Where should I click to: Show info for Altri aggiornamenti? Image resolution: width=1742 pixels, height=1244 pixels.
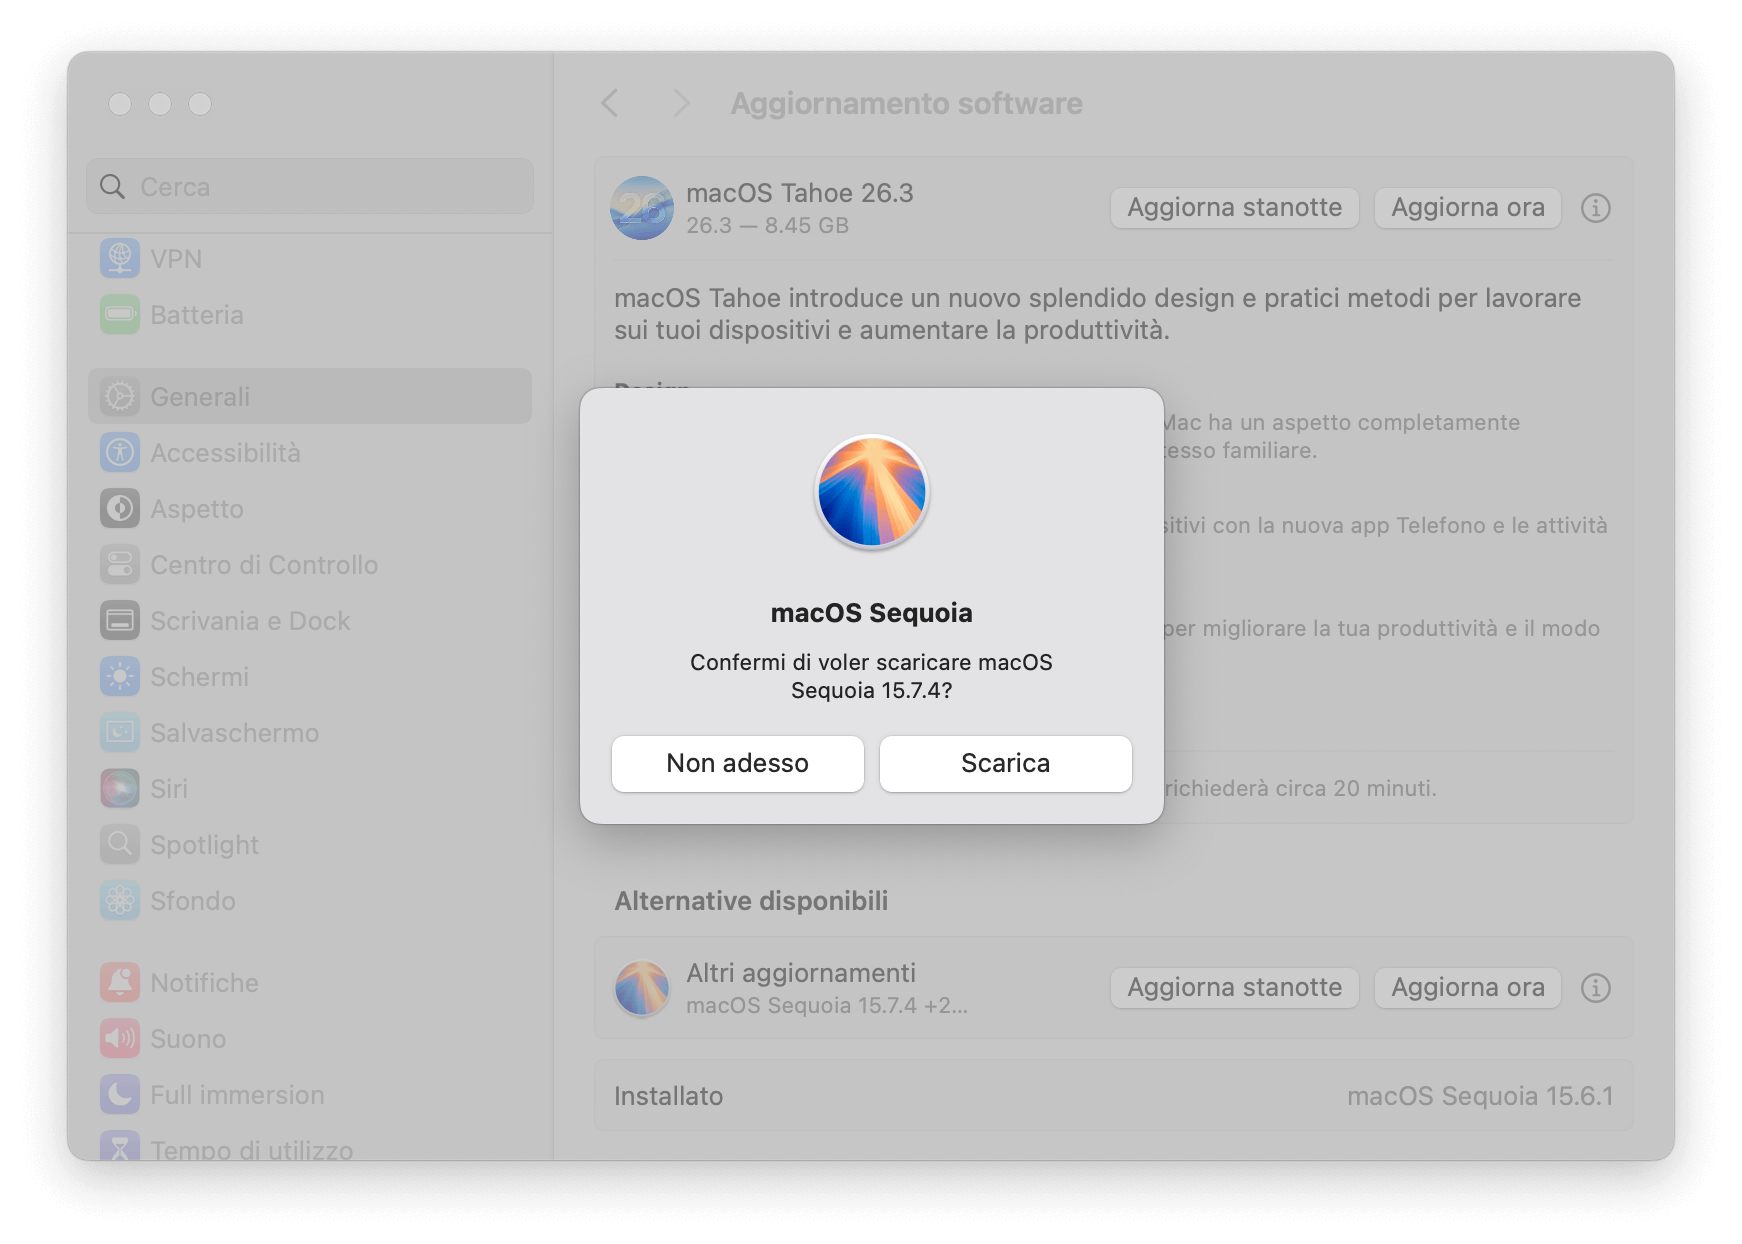click(1595, 988)
